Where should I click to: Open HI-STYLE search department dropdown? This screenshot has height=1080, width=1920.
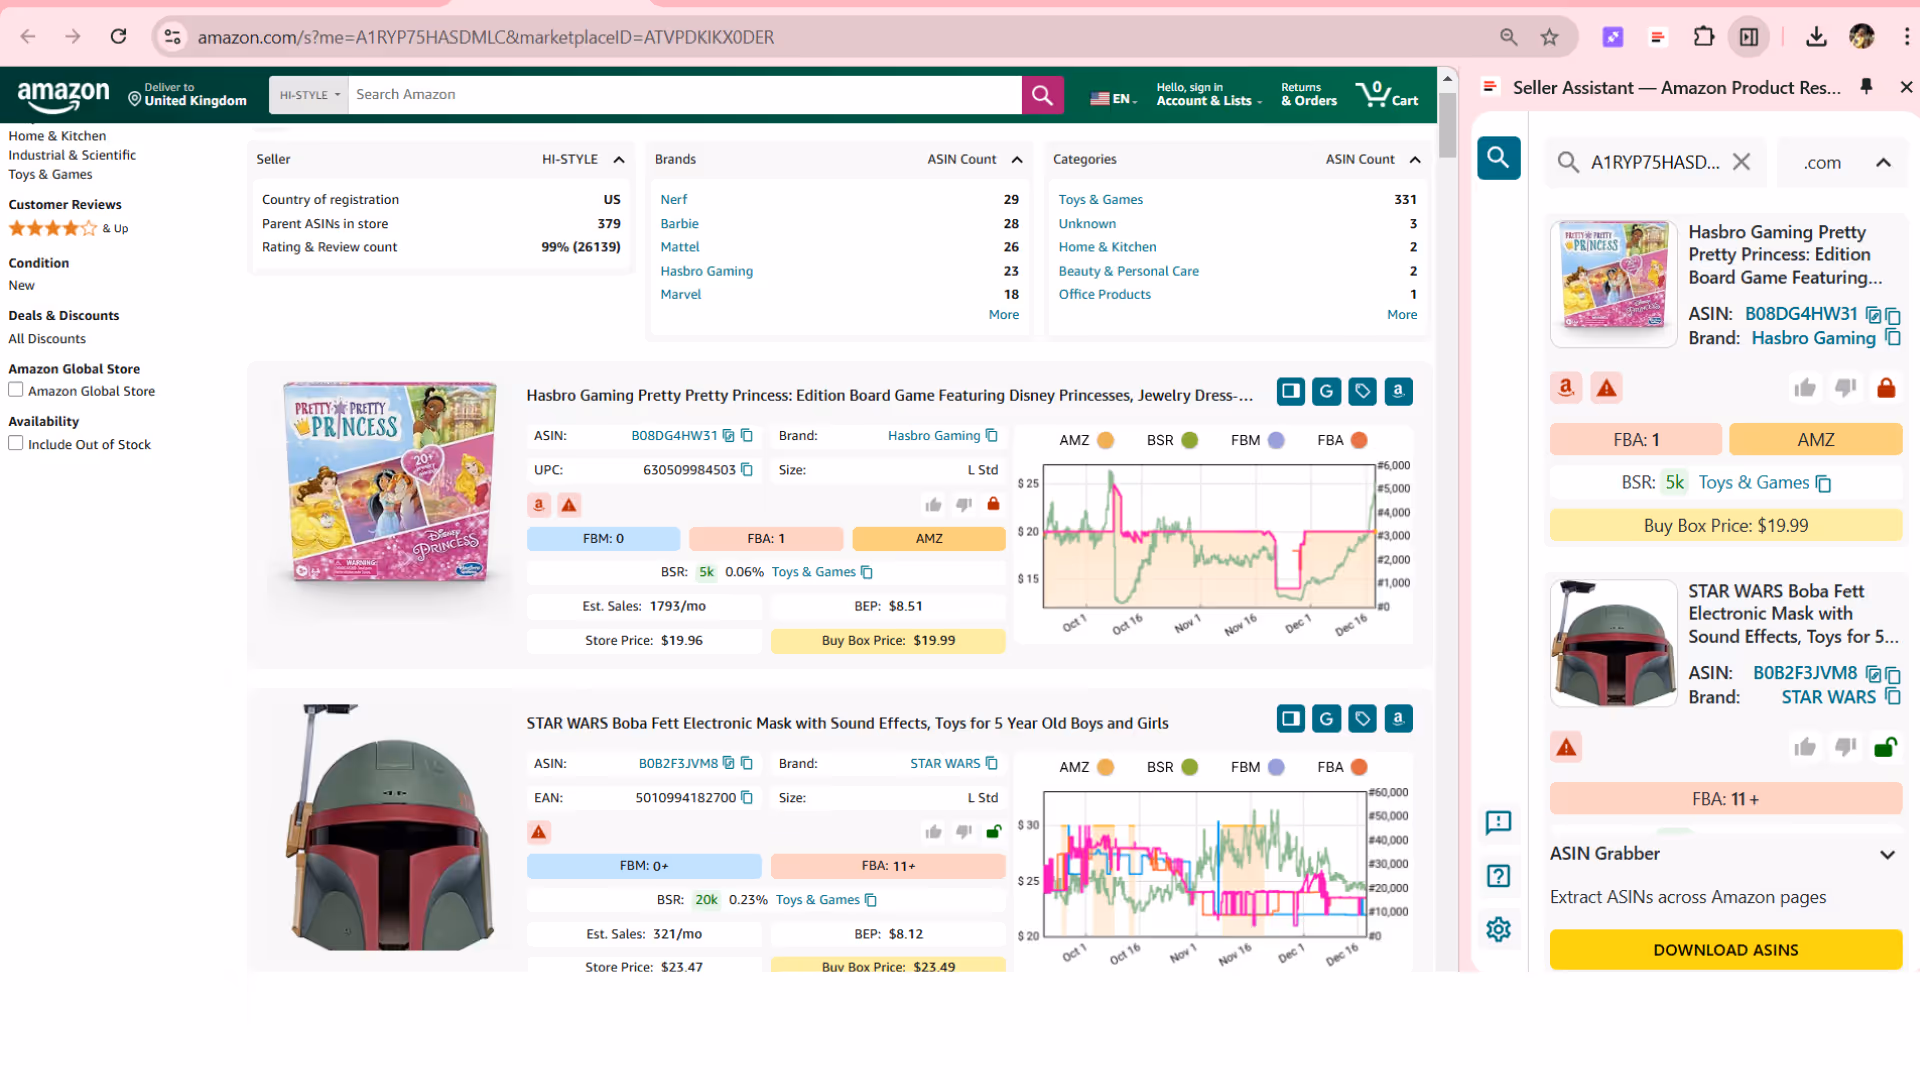[309, 95]
